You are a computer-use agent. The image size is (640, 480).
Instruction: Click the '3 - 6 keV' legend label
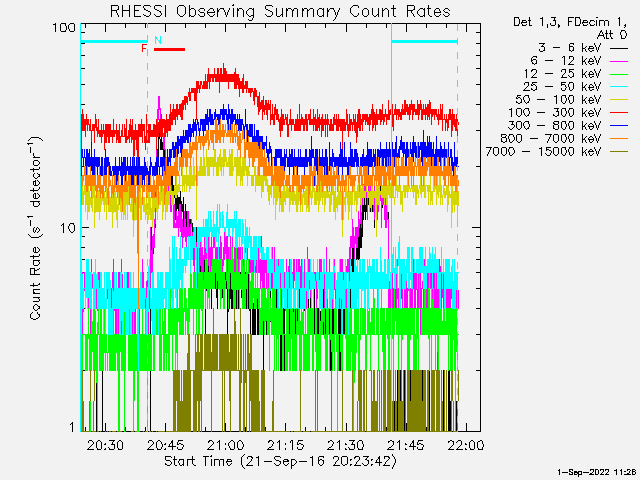pyautogui.click(x=569, y=48)
